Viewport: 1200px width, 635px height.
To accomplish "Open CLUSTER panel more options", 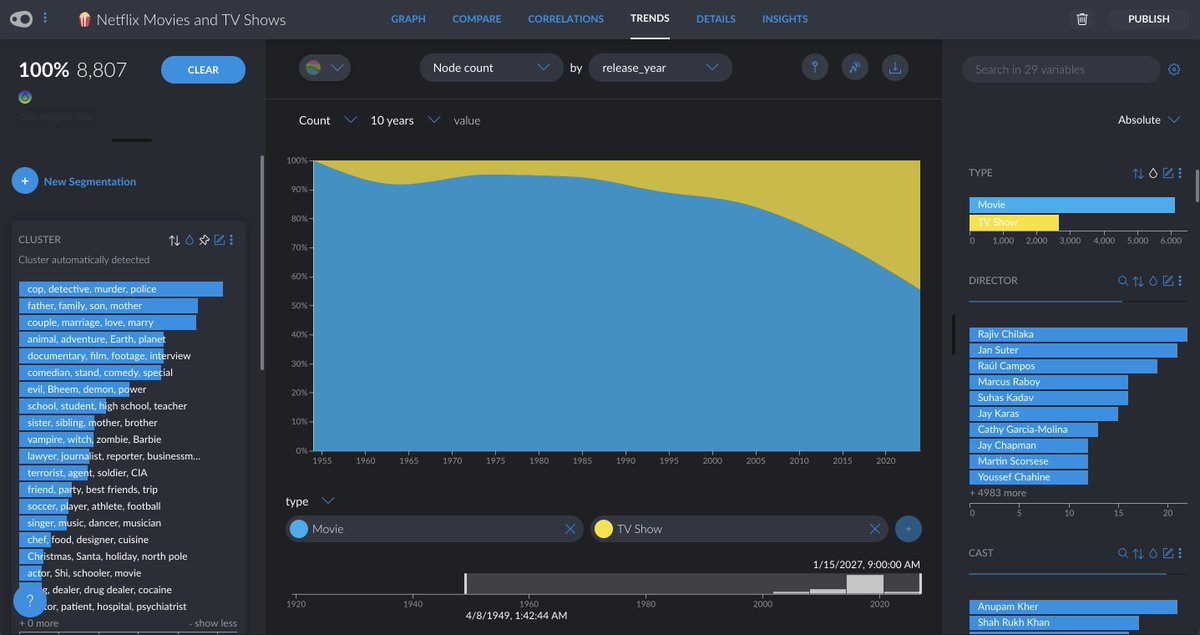I will (x=231, y=240).
